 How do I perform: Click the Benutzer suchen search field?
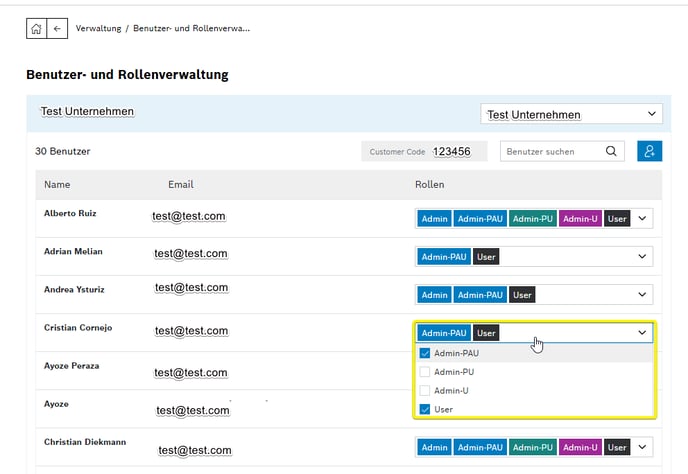pos(554,151)
